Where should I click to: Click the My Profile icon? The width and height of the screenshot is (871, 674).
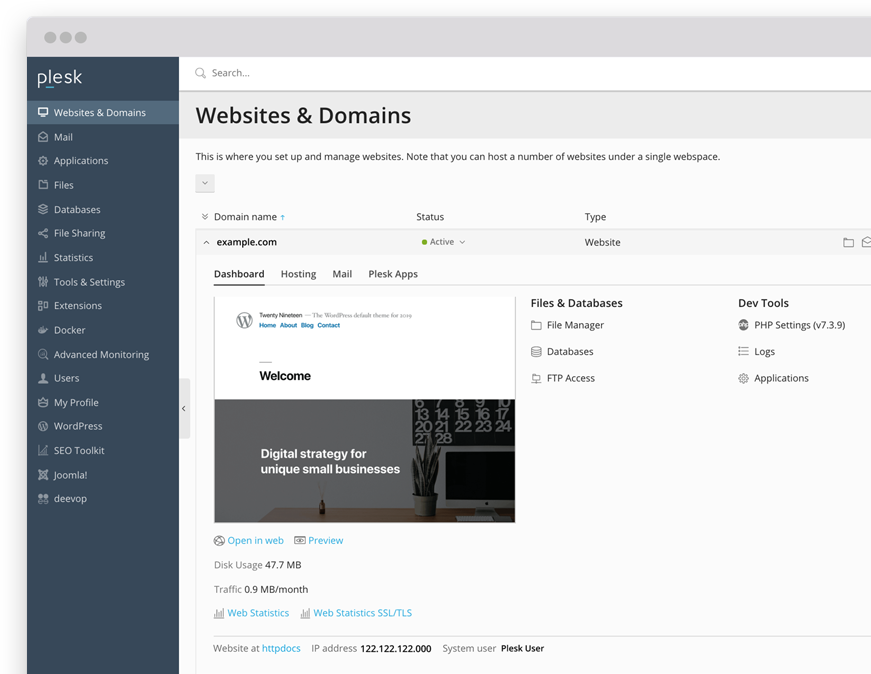coord(43,402)
